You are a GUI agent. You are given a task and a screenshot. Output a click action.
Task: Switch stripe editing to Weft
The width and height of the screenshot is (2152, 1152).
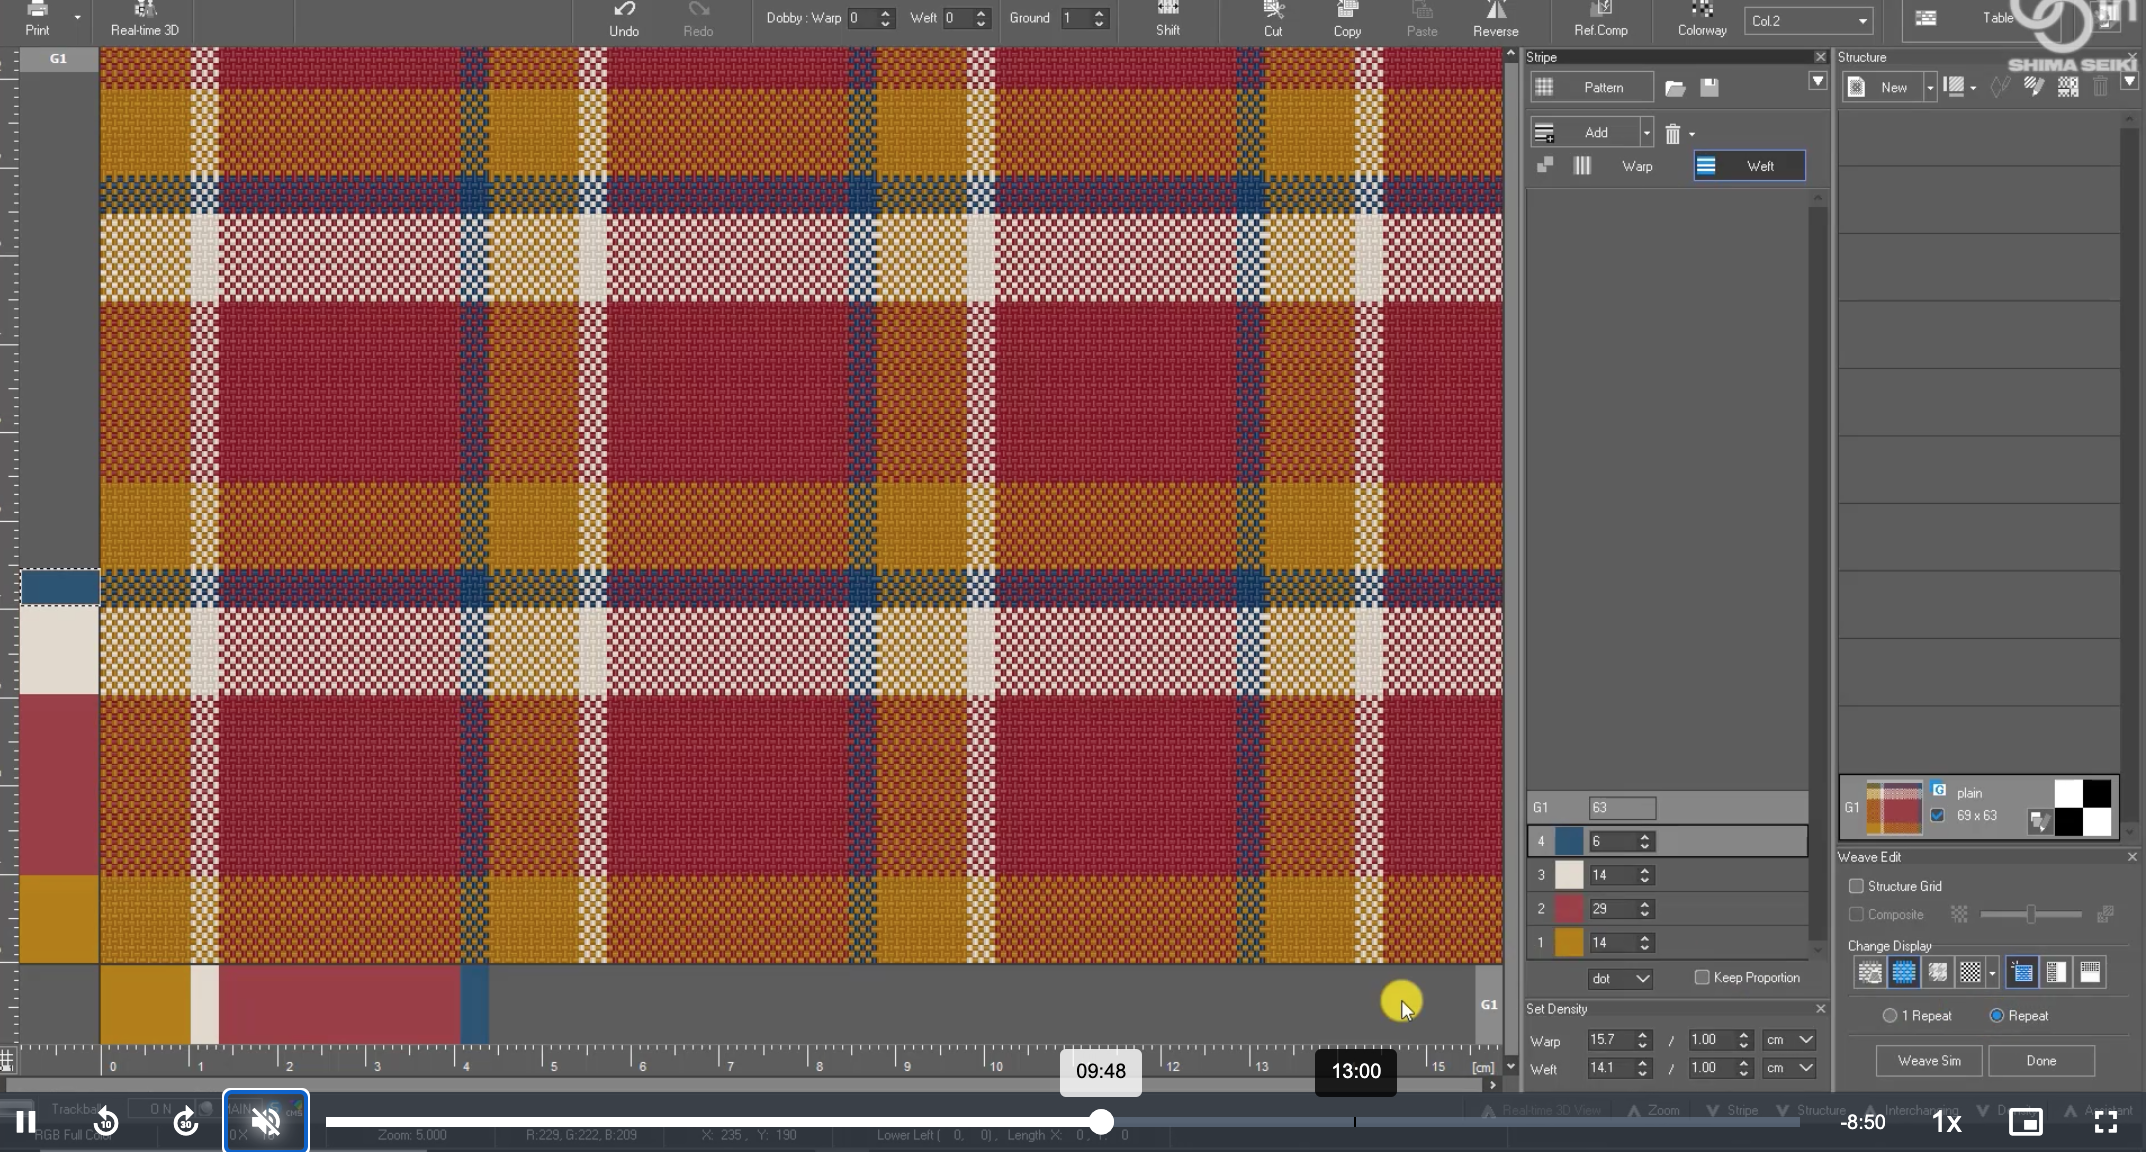(1750, 166)
